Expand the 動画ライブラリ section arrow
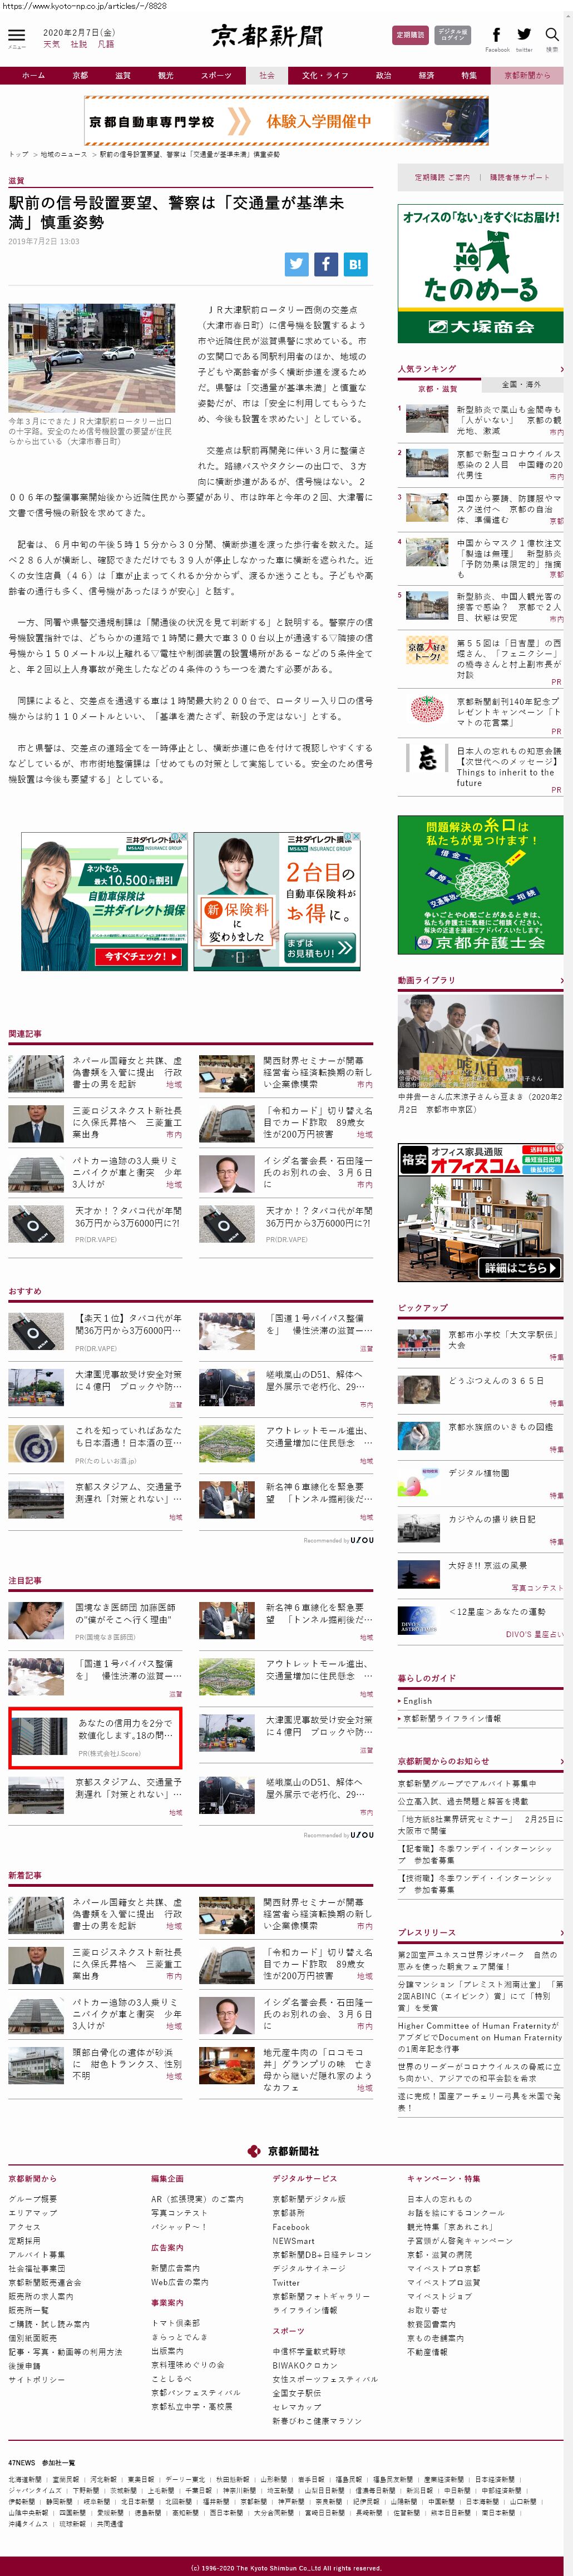Viewport: 573px width, 2576px height. 561,980
